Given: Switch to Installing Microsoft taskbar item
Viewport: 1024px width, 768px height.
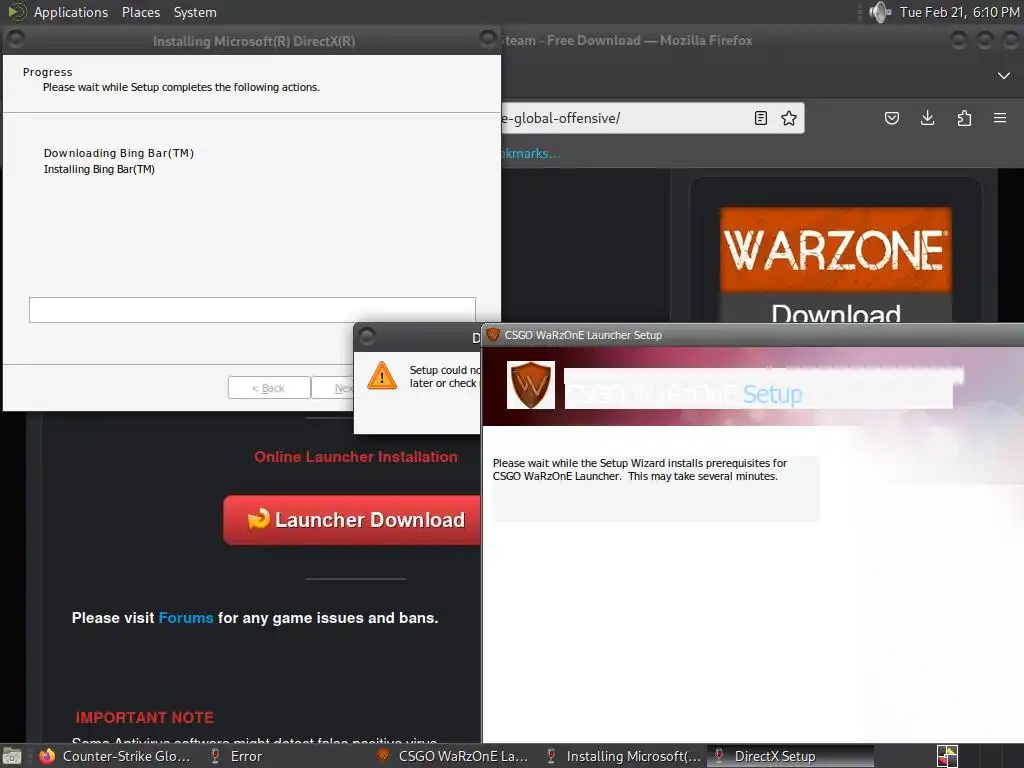Looking at the screenshot, I should pyautogui.click(x=623, y=756).
